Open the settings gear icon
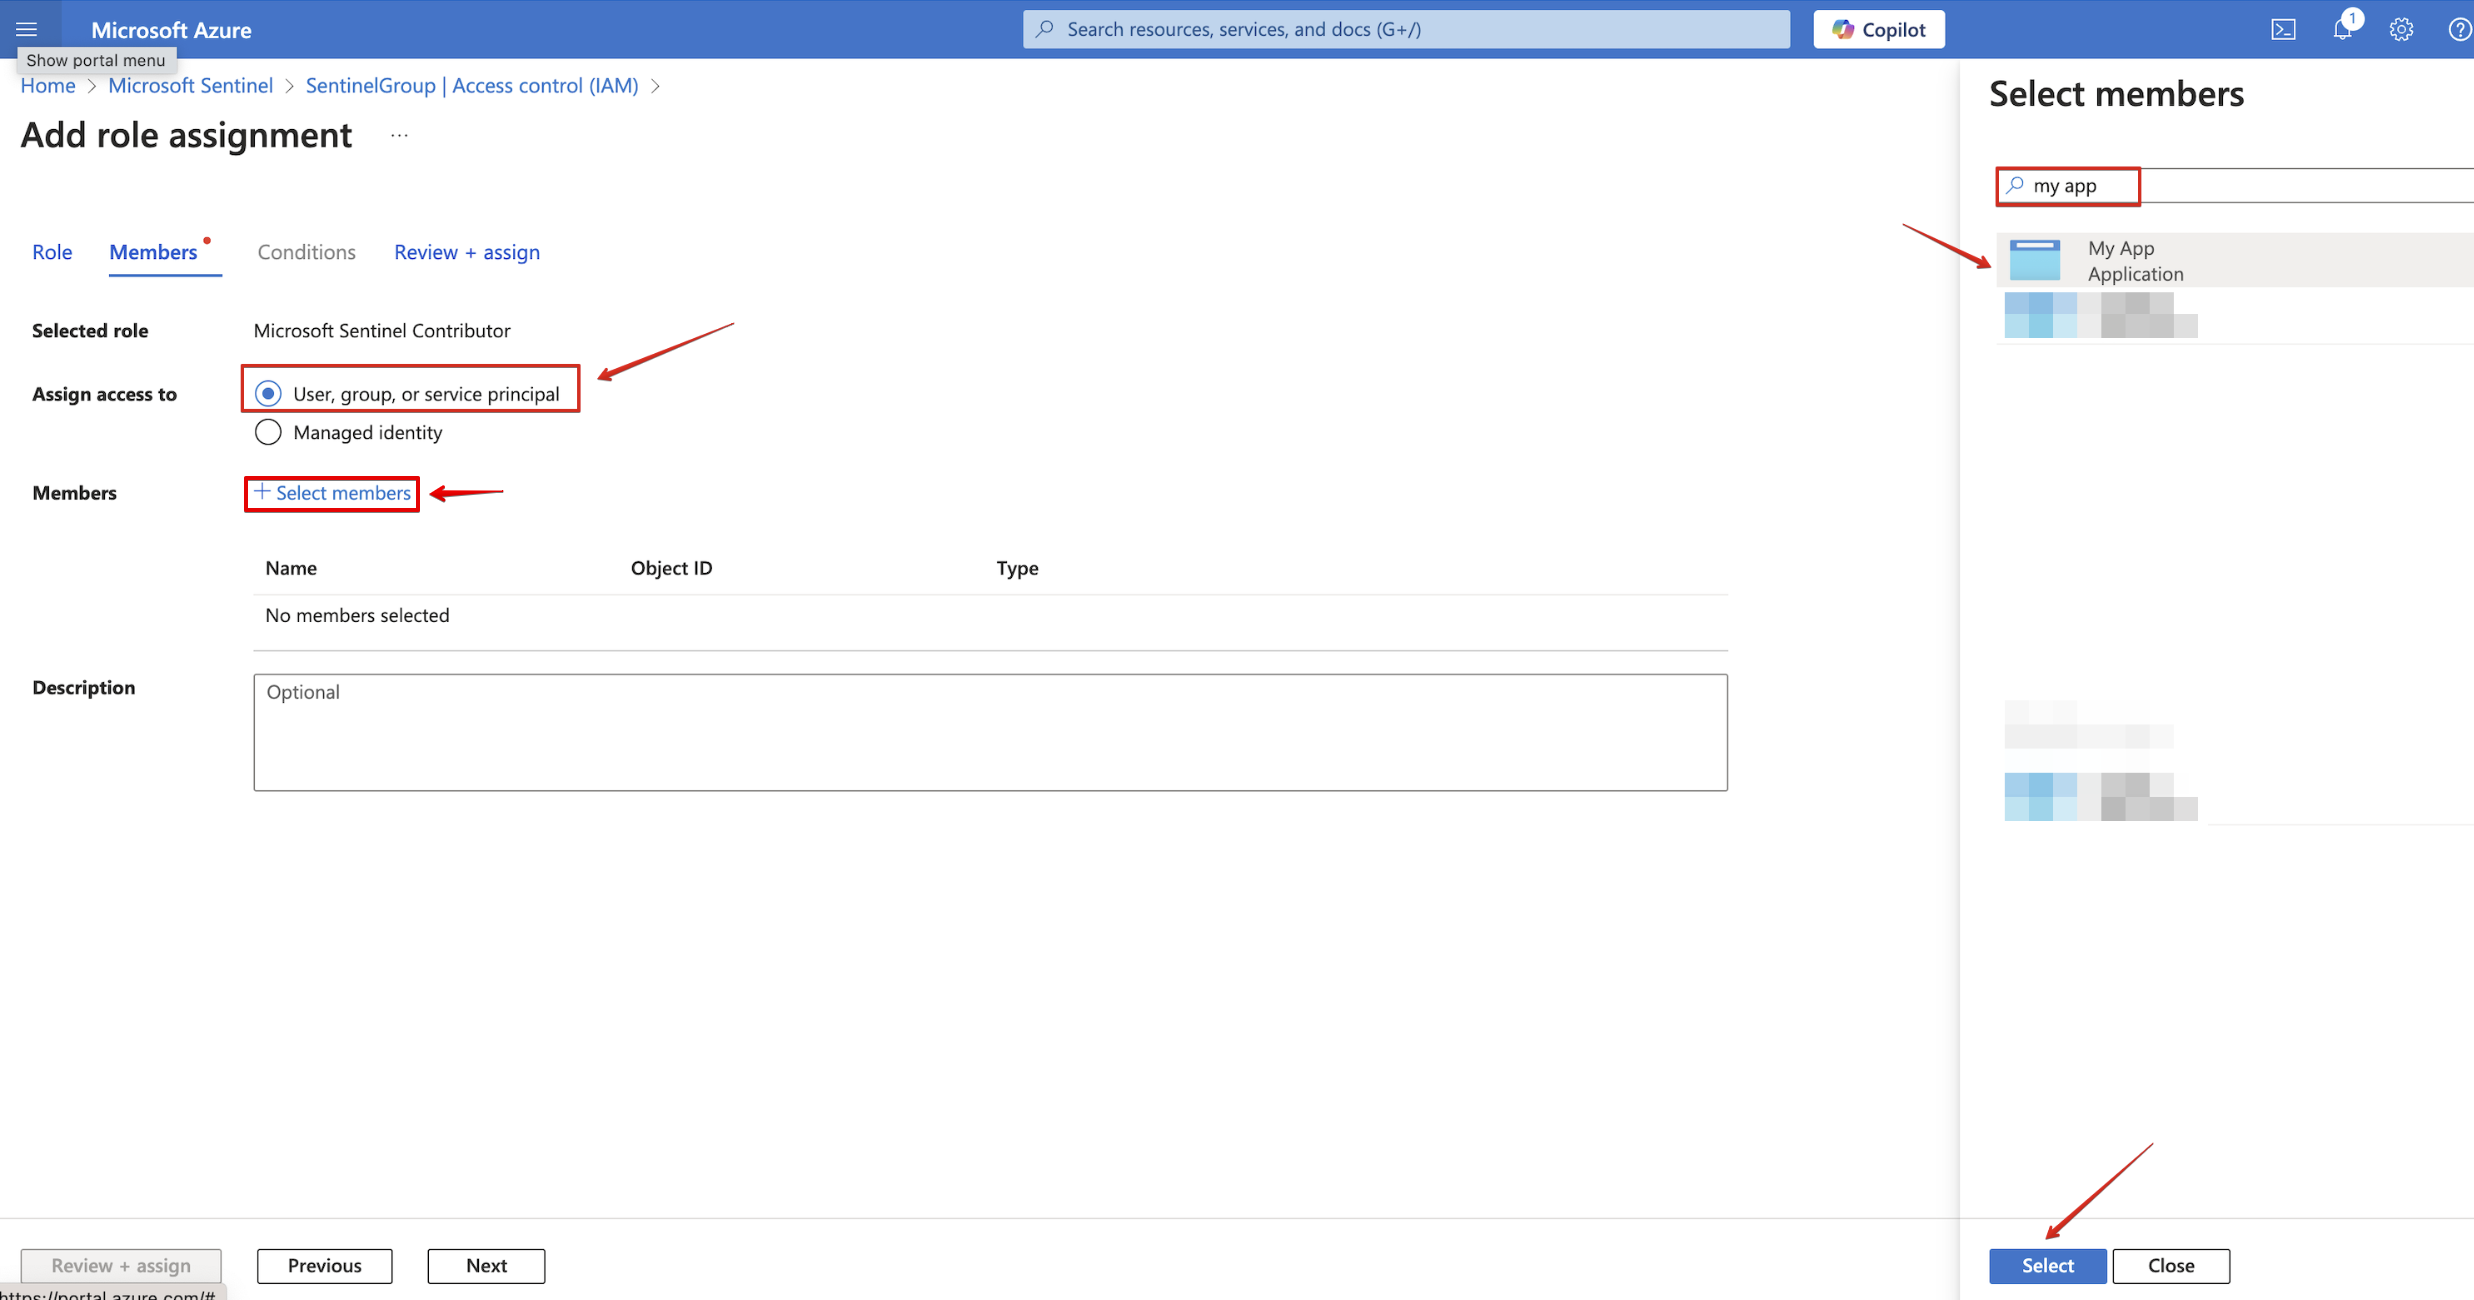The width and height of the screenshot is (2474, 1300). coord(2401,29)
